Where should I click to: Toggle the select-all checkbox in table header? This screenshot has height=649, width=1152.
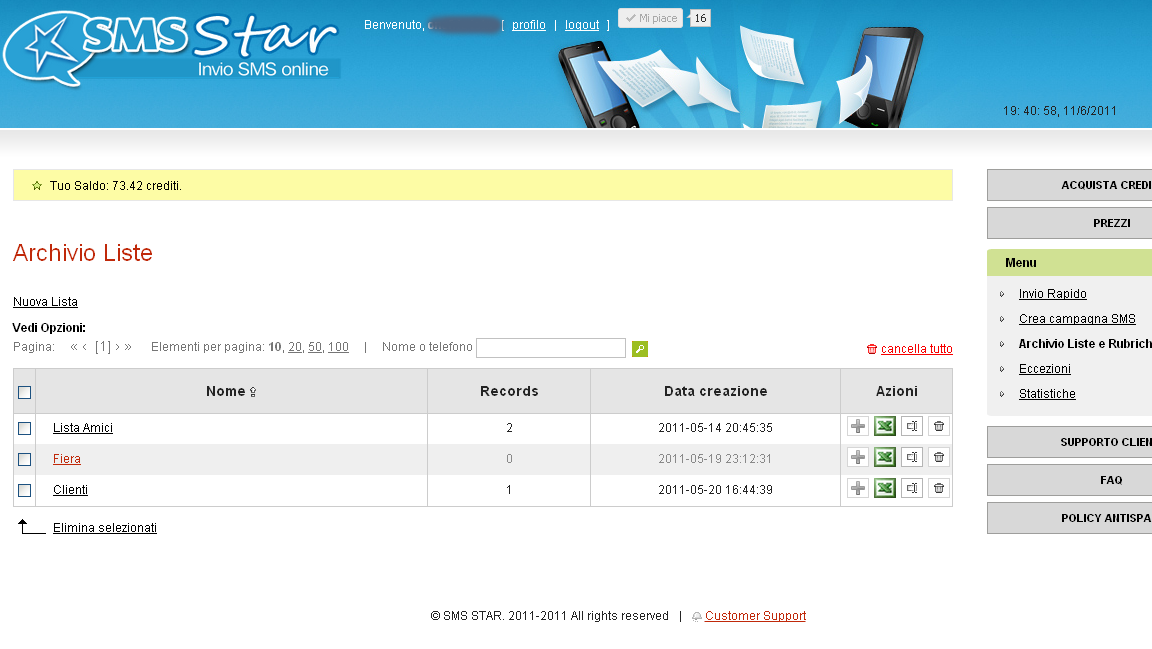click(25, 392)
